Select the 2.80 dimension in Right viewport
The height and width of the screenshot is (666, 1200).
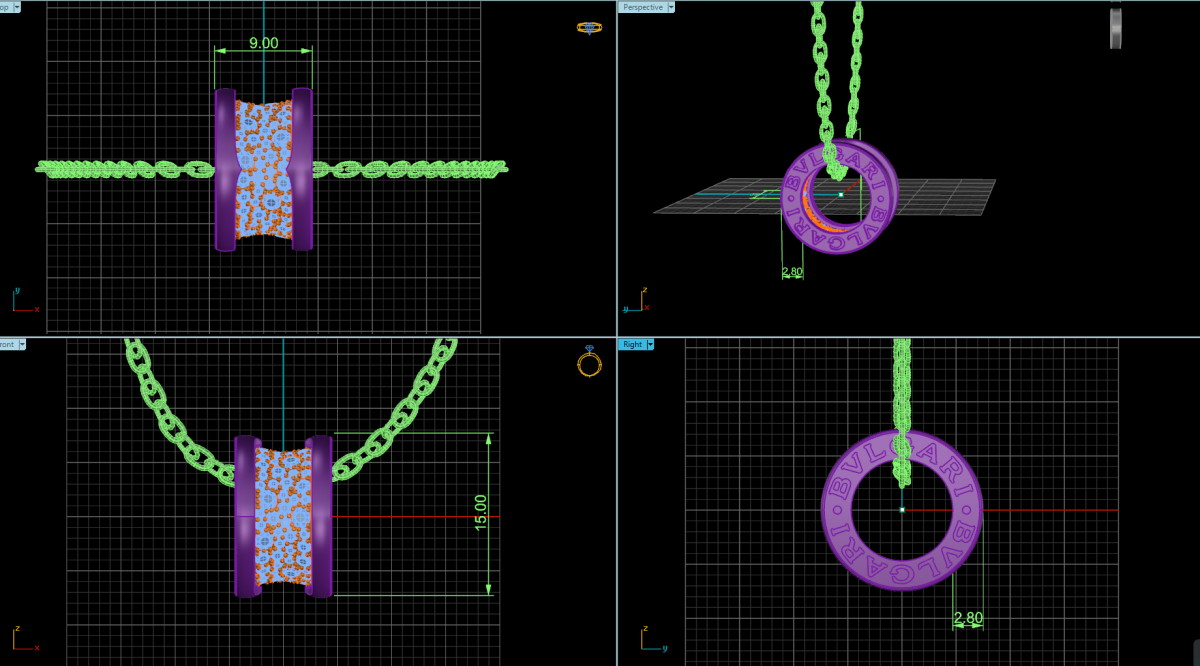pyautogui.click(x=968, y=618)
